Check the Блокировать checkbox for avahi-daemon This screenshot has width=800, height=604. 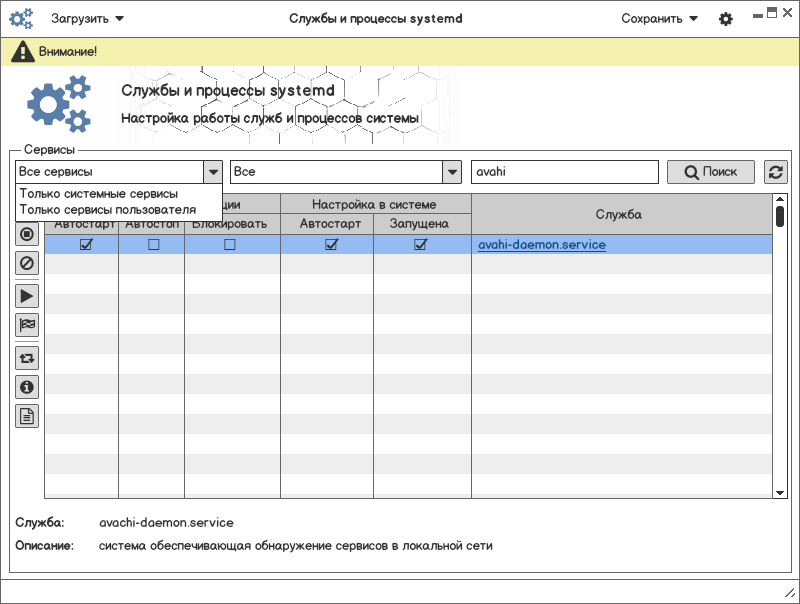pos(230,245)
